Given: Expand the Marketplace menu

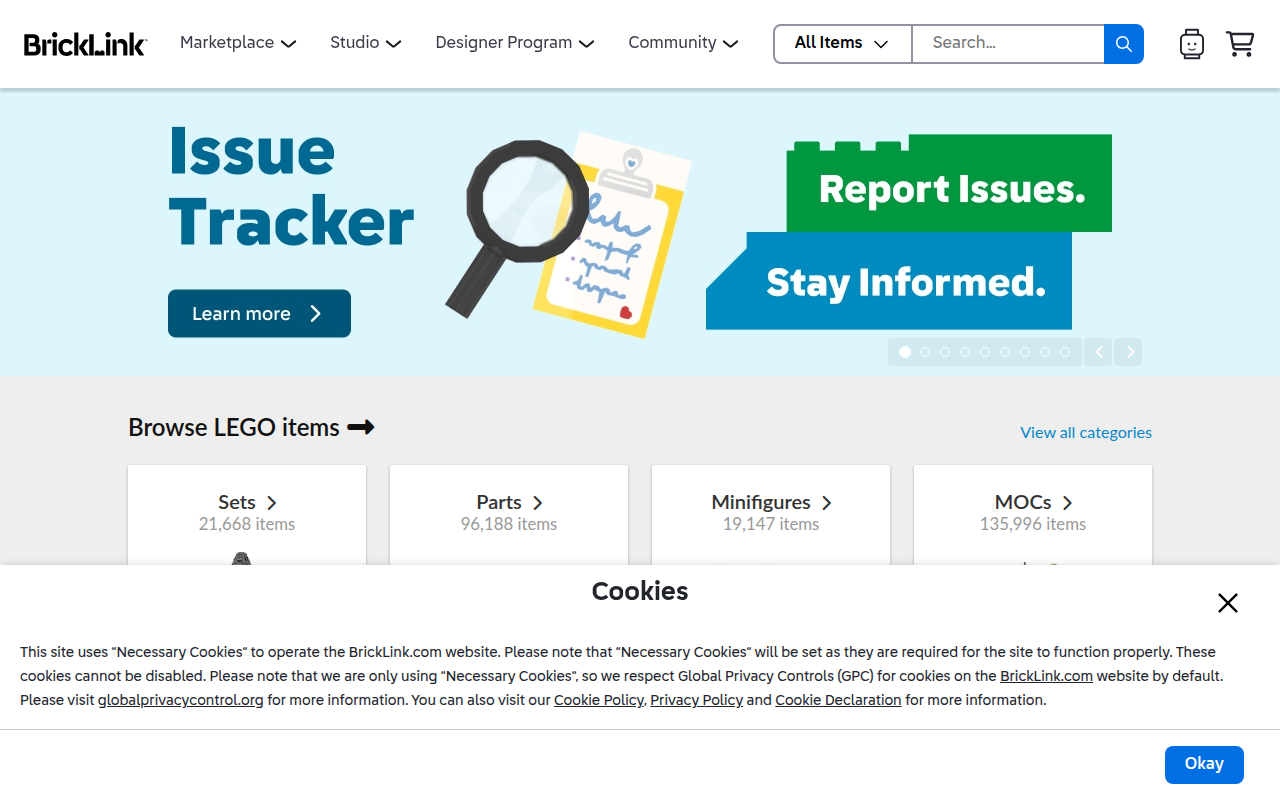Looking at the screenshot, I should point(238,43).
